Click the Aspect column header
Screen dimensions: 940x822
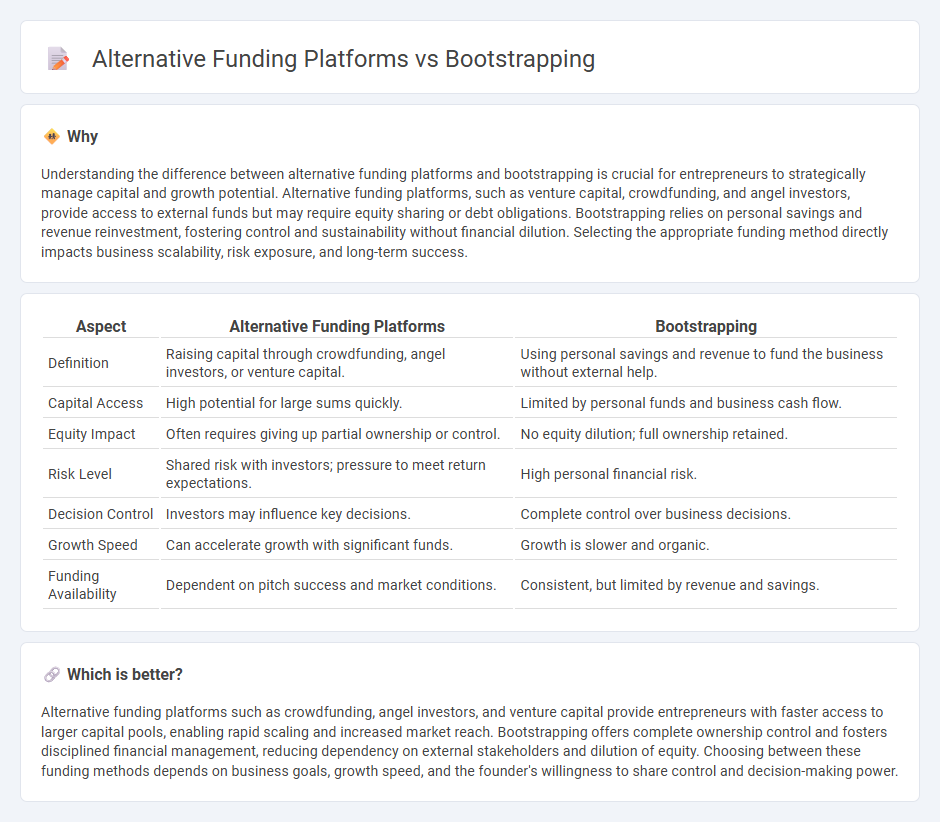pyautogui.click(x=101, y=326)
